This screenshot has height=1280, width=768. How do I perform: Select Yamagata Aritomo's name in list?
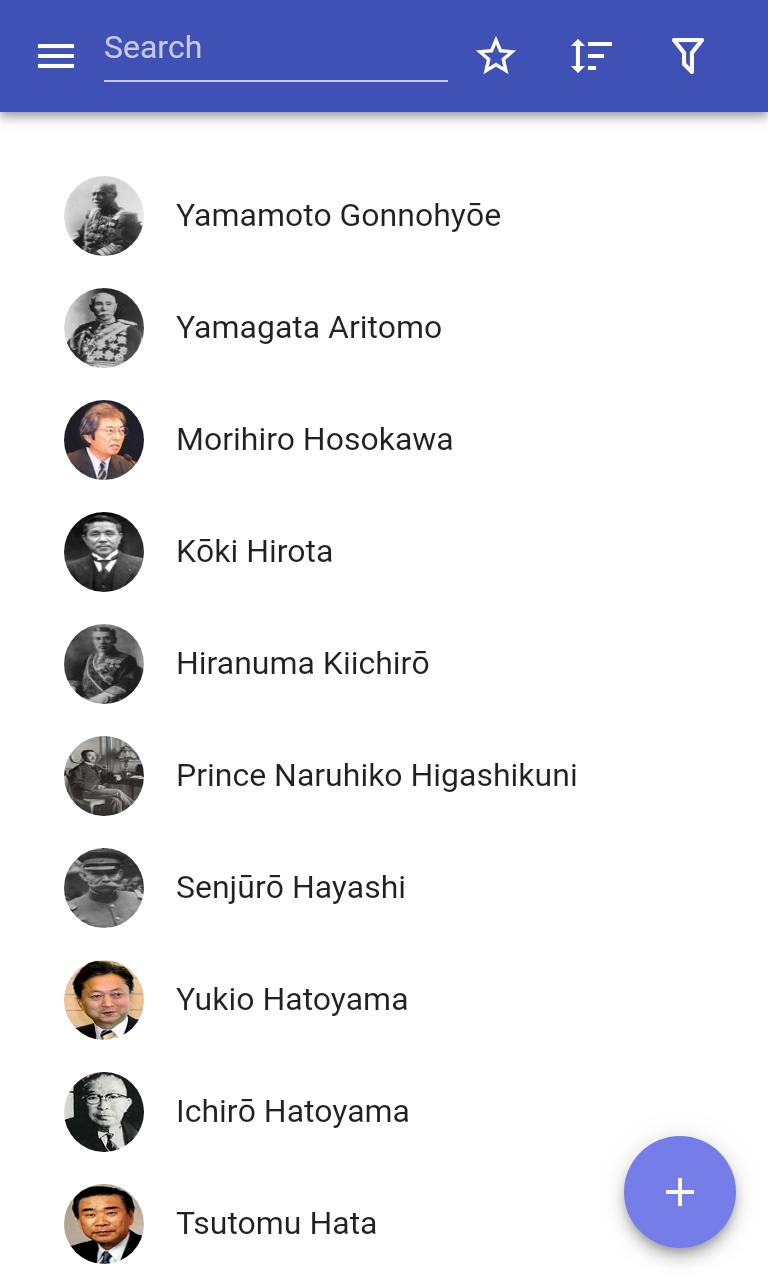coord(308,328)
